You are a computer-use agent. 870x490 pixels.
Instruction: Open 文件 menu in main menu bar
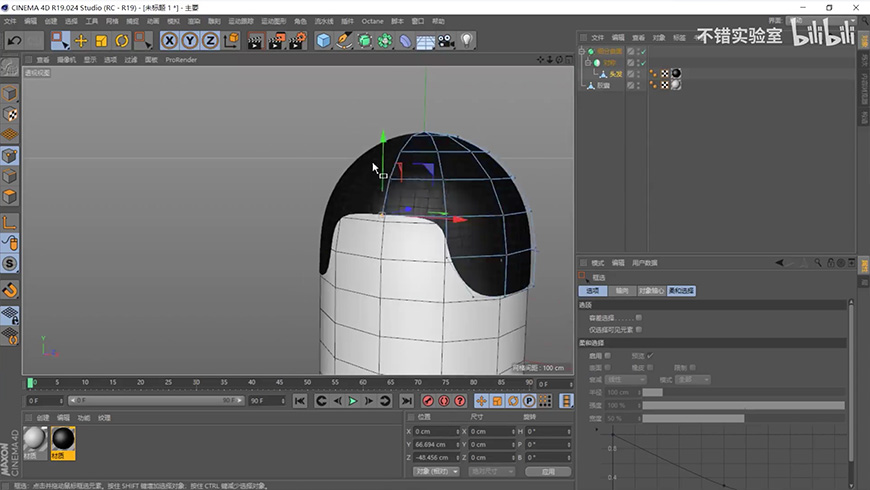pos(10,21)
